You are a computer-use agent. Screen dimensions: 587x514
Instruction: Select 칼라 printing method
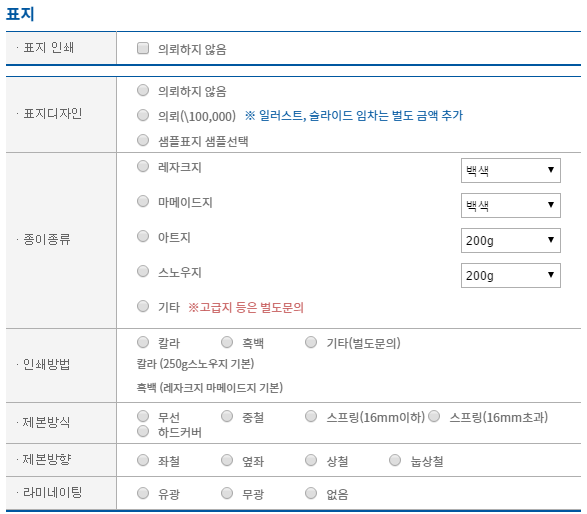[143, 342]
